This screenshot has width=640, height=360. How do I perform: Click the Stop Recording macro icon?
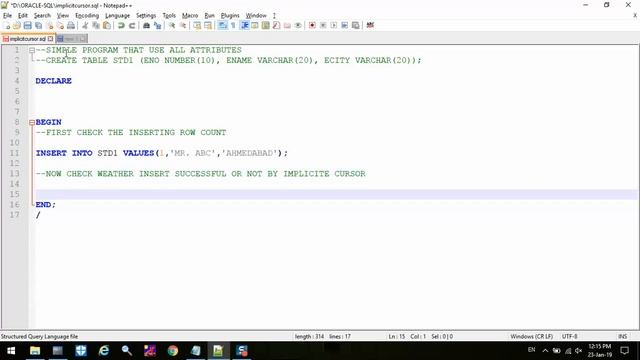click(323, 25)
